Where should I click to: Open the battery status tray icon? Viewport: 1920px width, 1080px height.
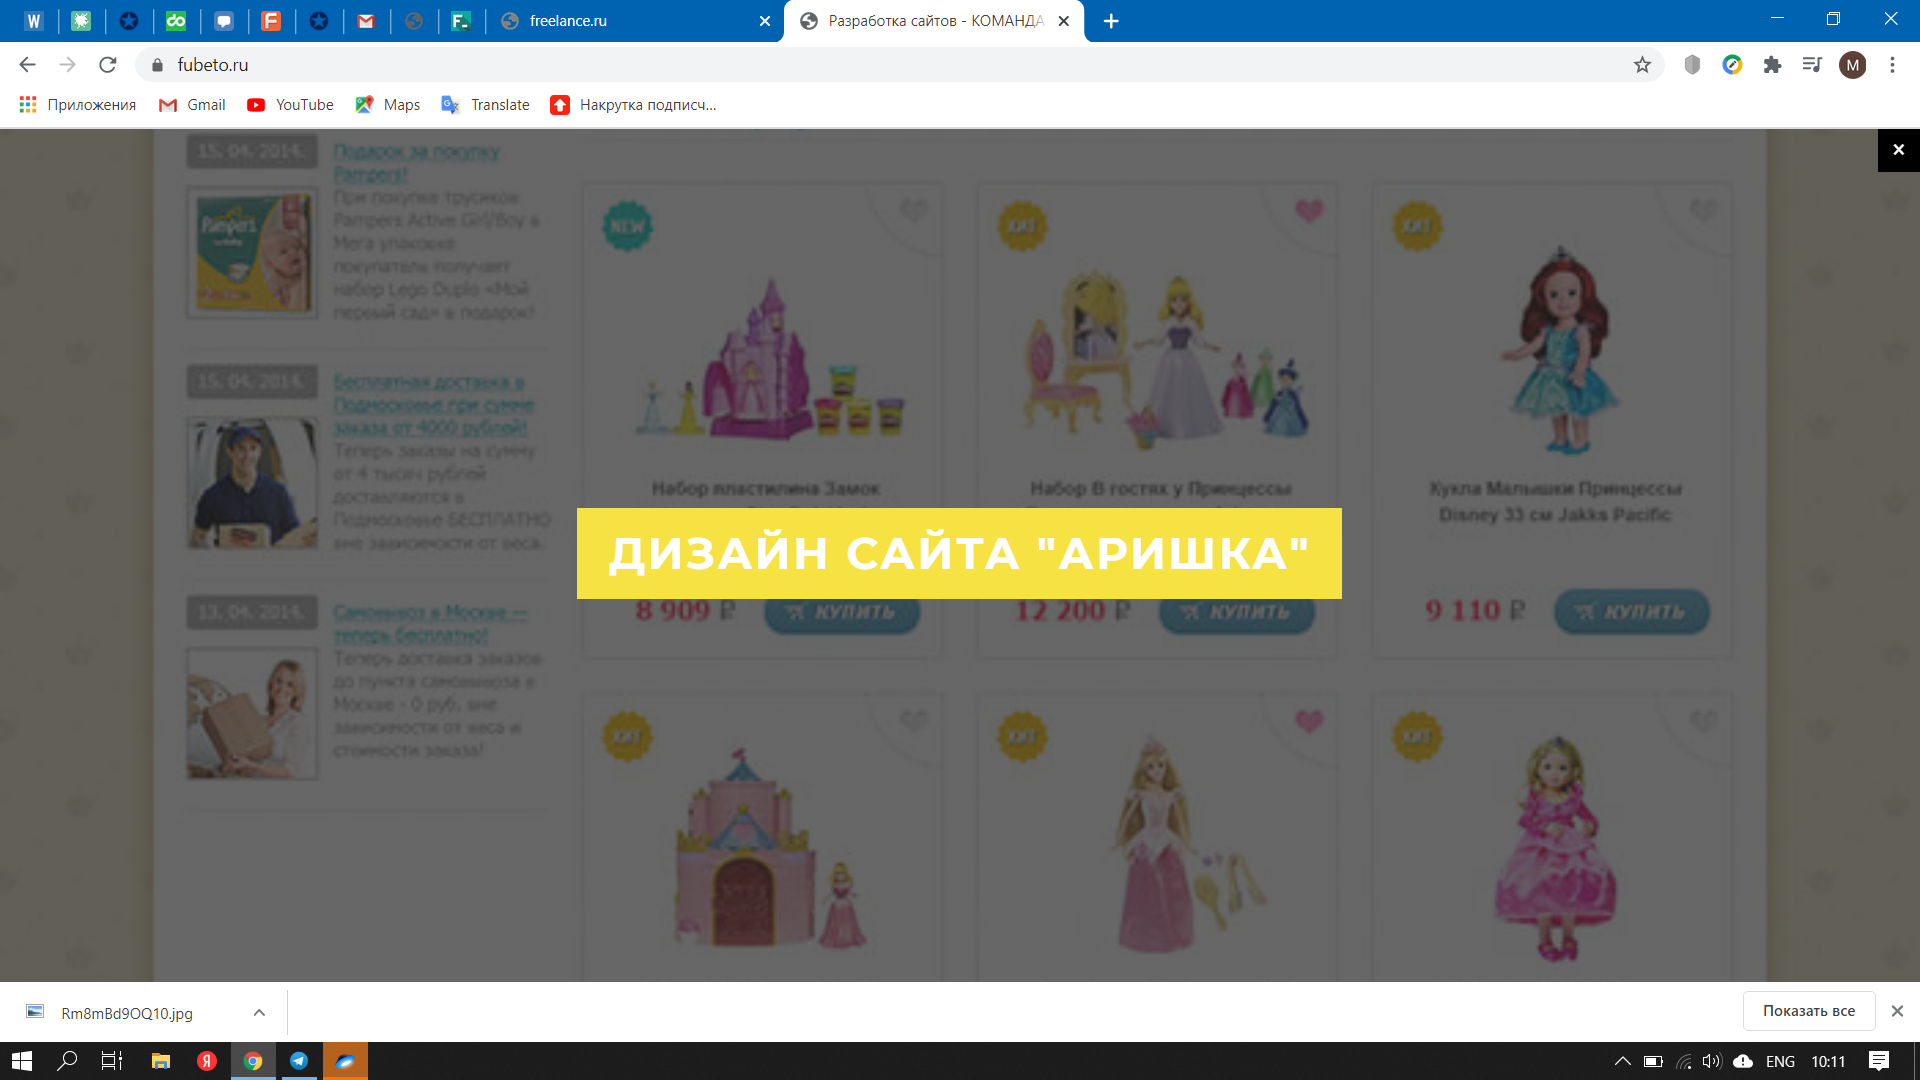pos(1653,1061)
